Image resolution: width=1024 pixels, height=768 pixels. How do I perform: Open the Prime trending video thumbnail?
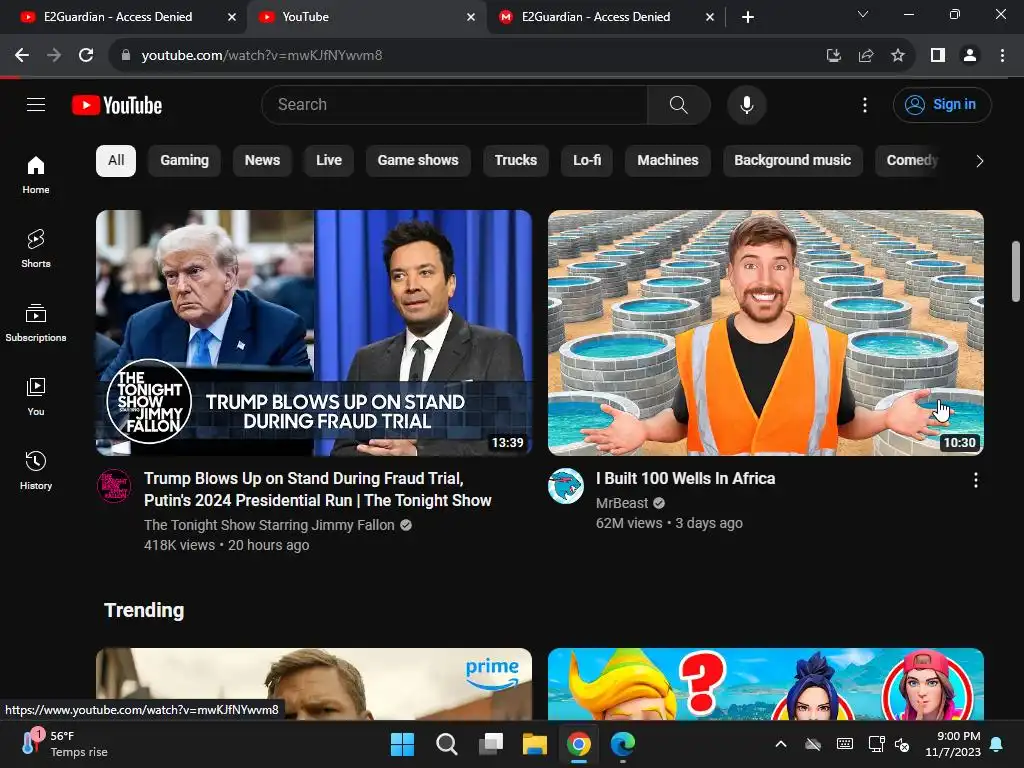pos(314,684)
